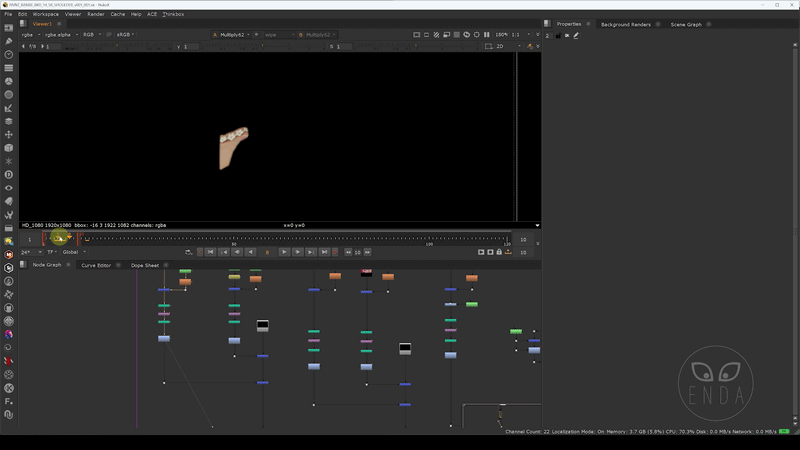Open the Filter nodes toolbar icon

pyautogui.click(x=9, y=94)
